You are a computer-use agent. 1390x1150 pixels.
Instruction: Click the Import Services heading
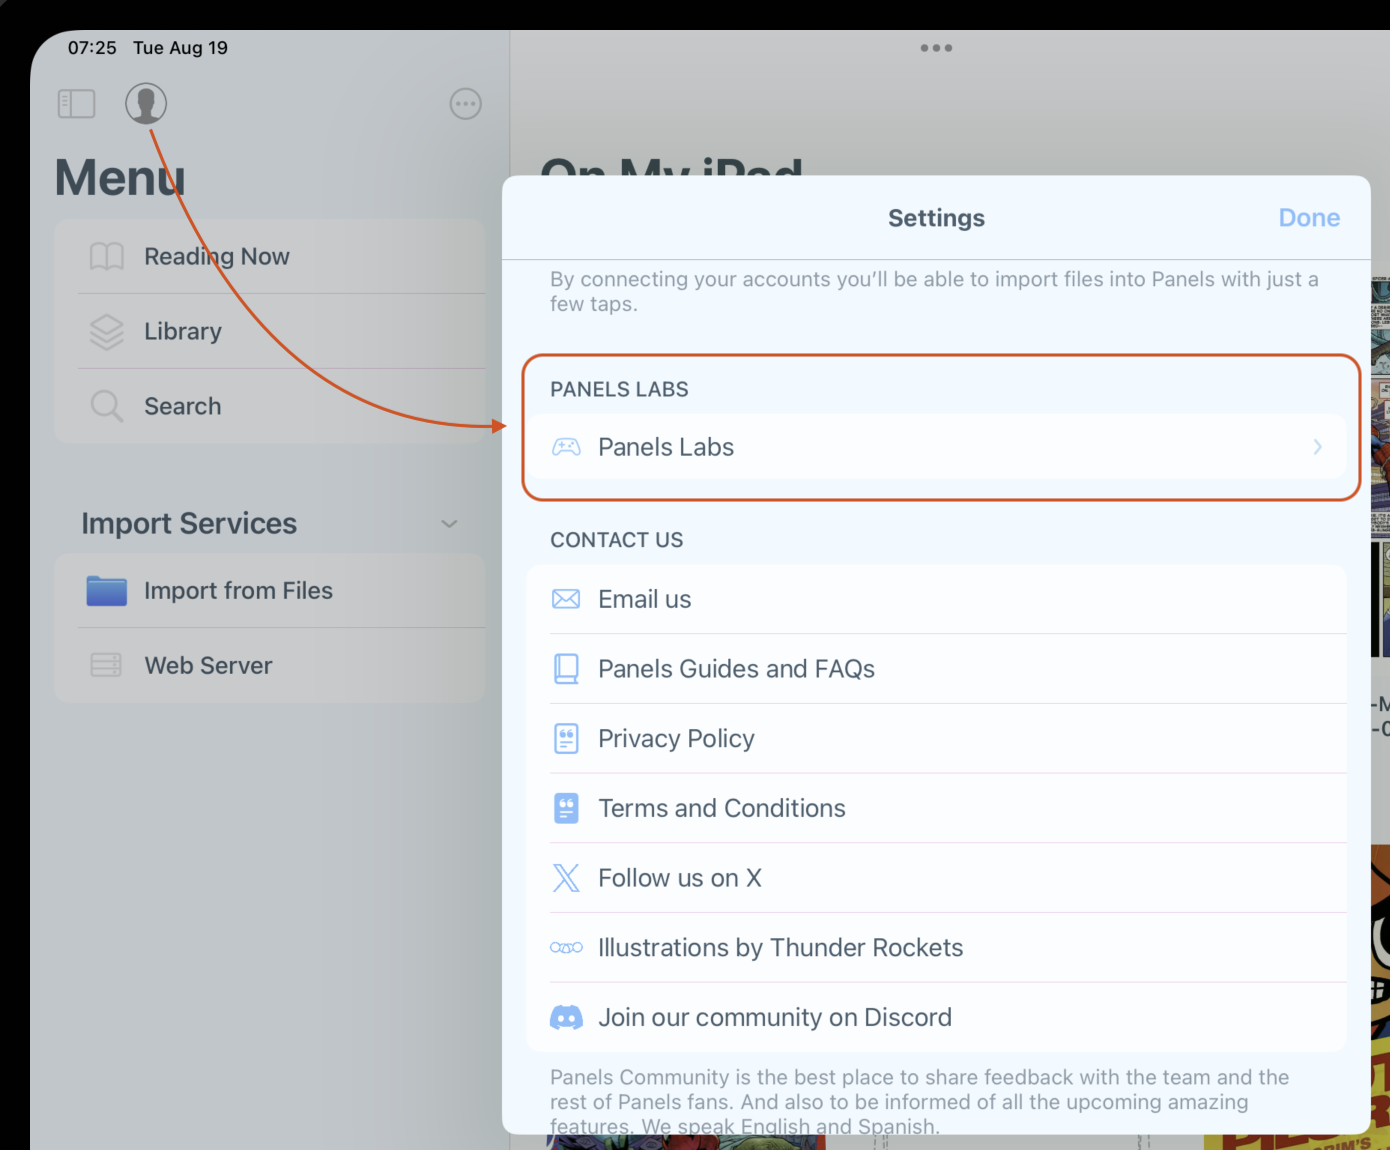tap(189, 524)
